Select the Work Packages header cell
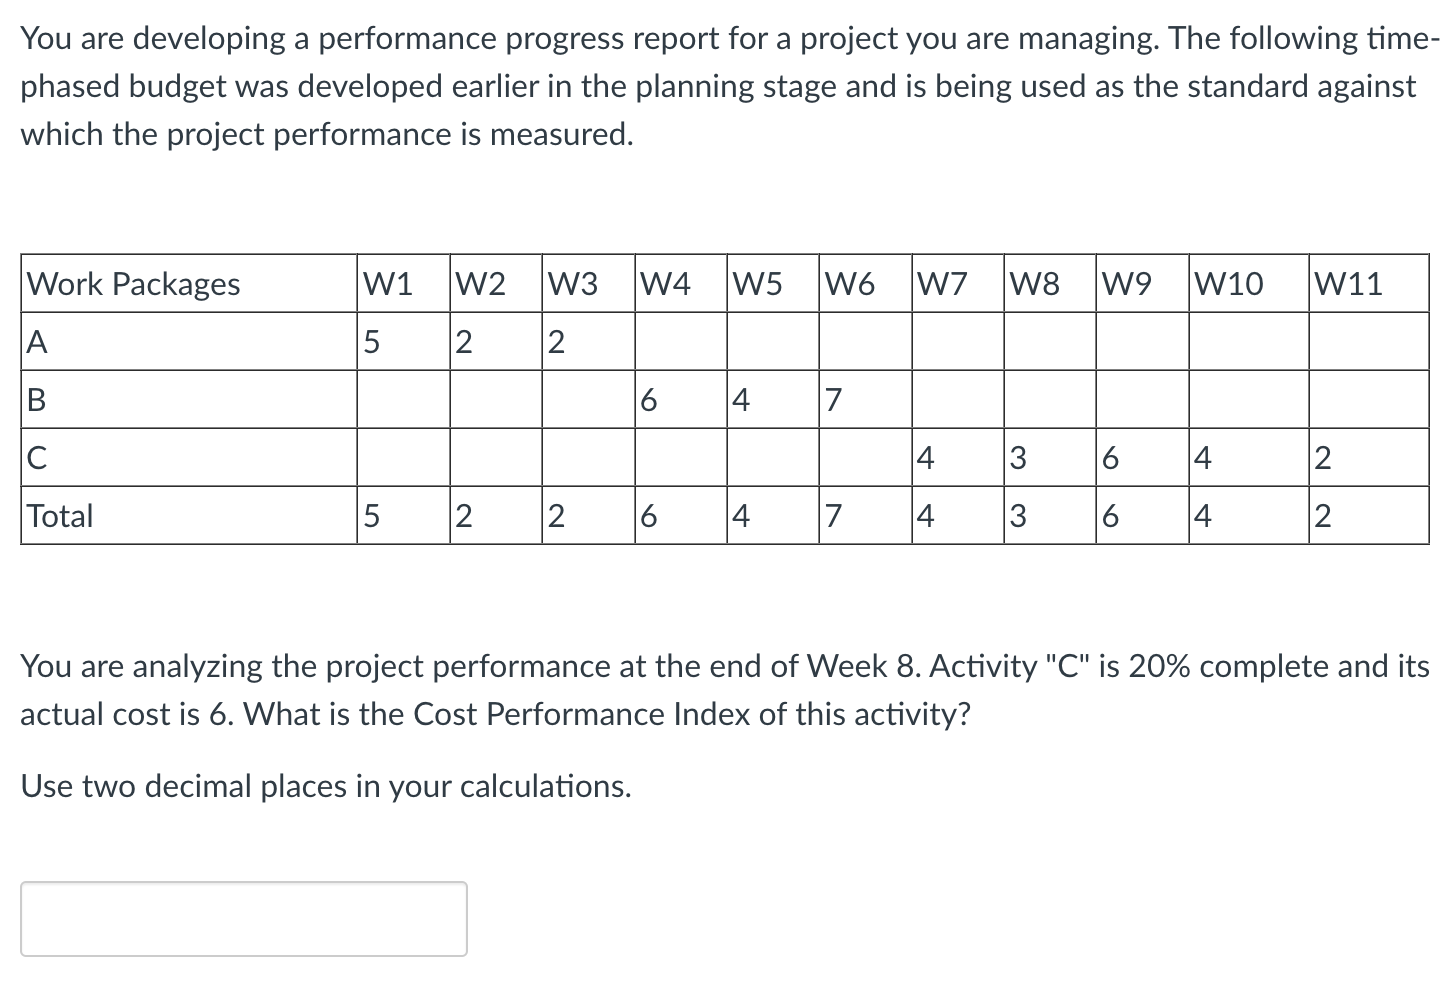This screenshot has width=1450, height=998. pos(133,283)
